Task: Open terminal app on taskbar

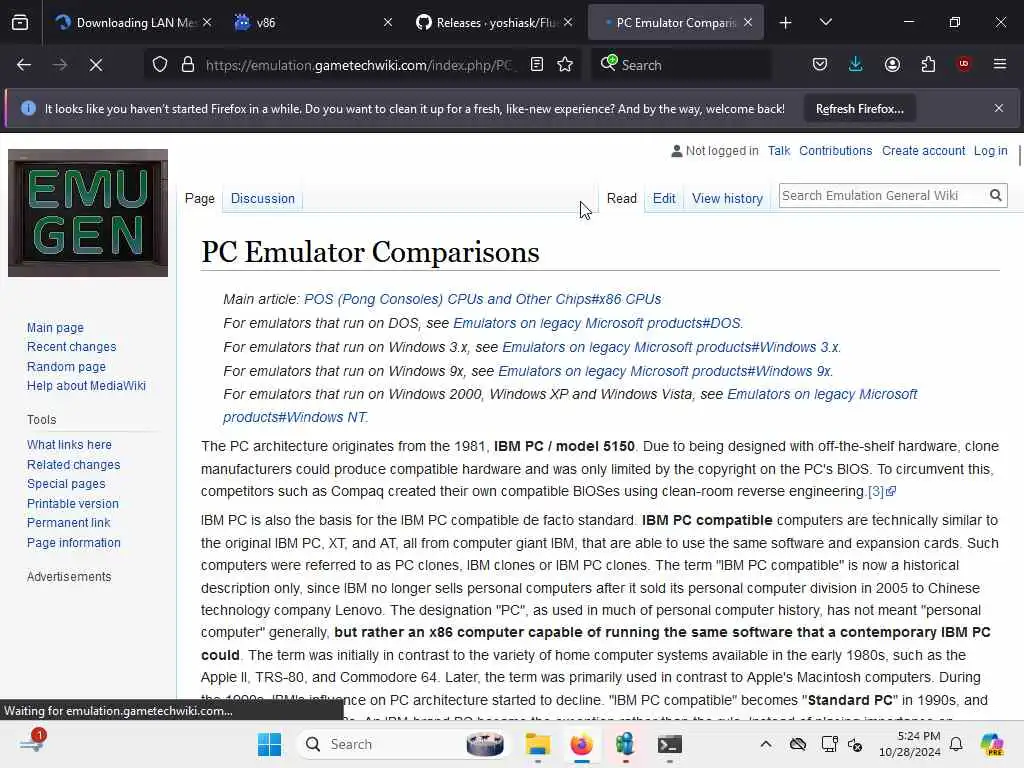Action: [x=669, y=744]
